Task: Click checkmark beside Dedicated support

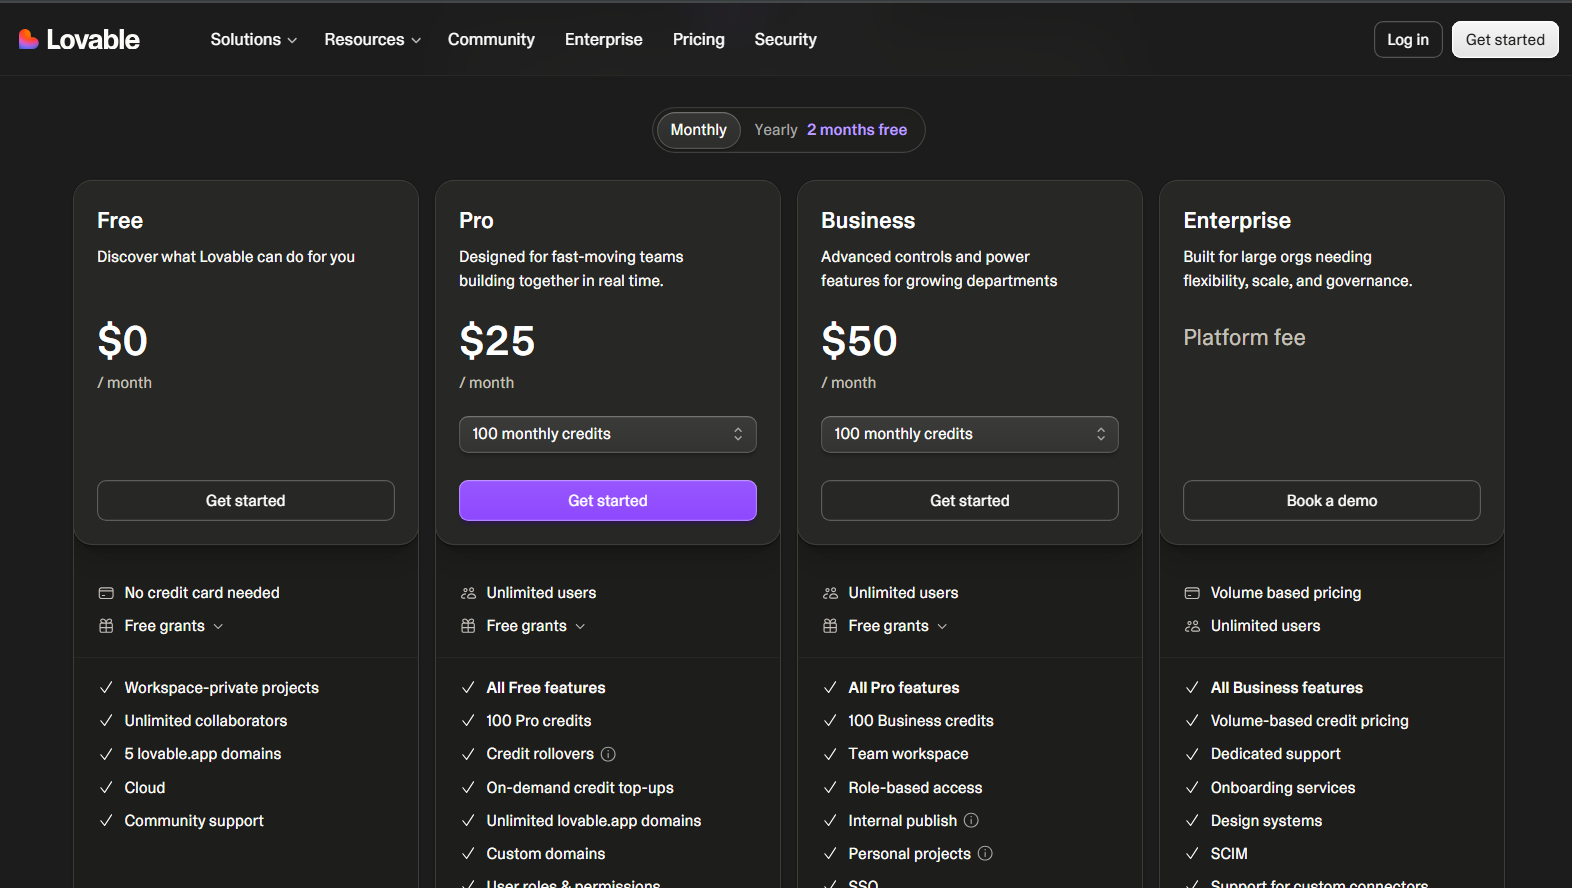Action: click(1192, 754)
